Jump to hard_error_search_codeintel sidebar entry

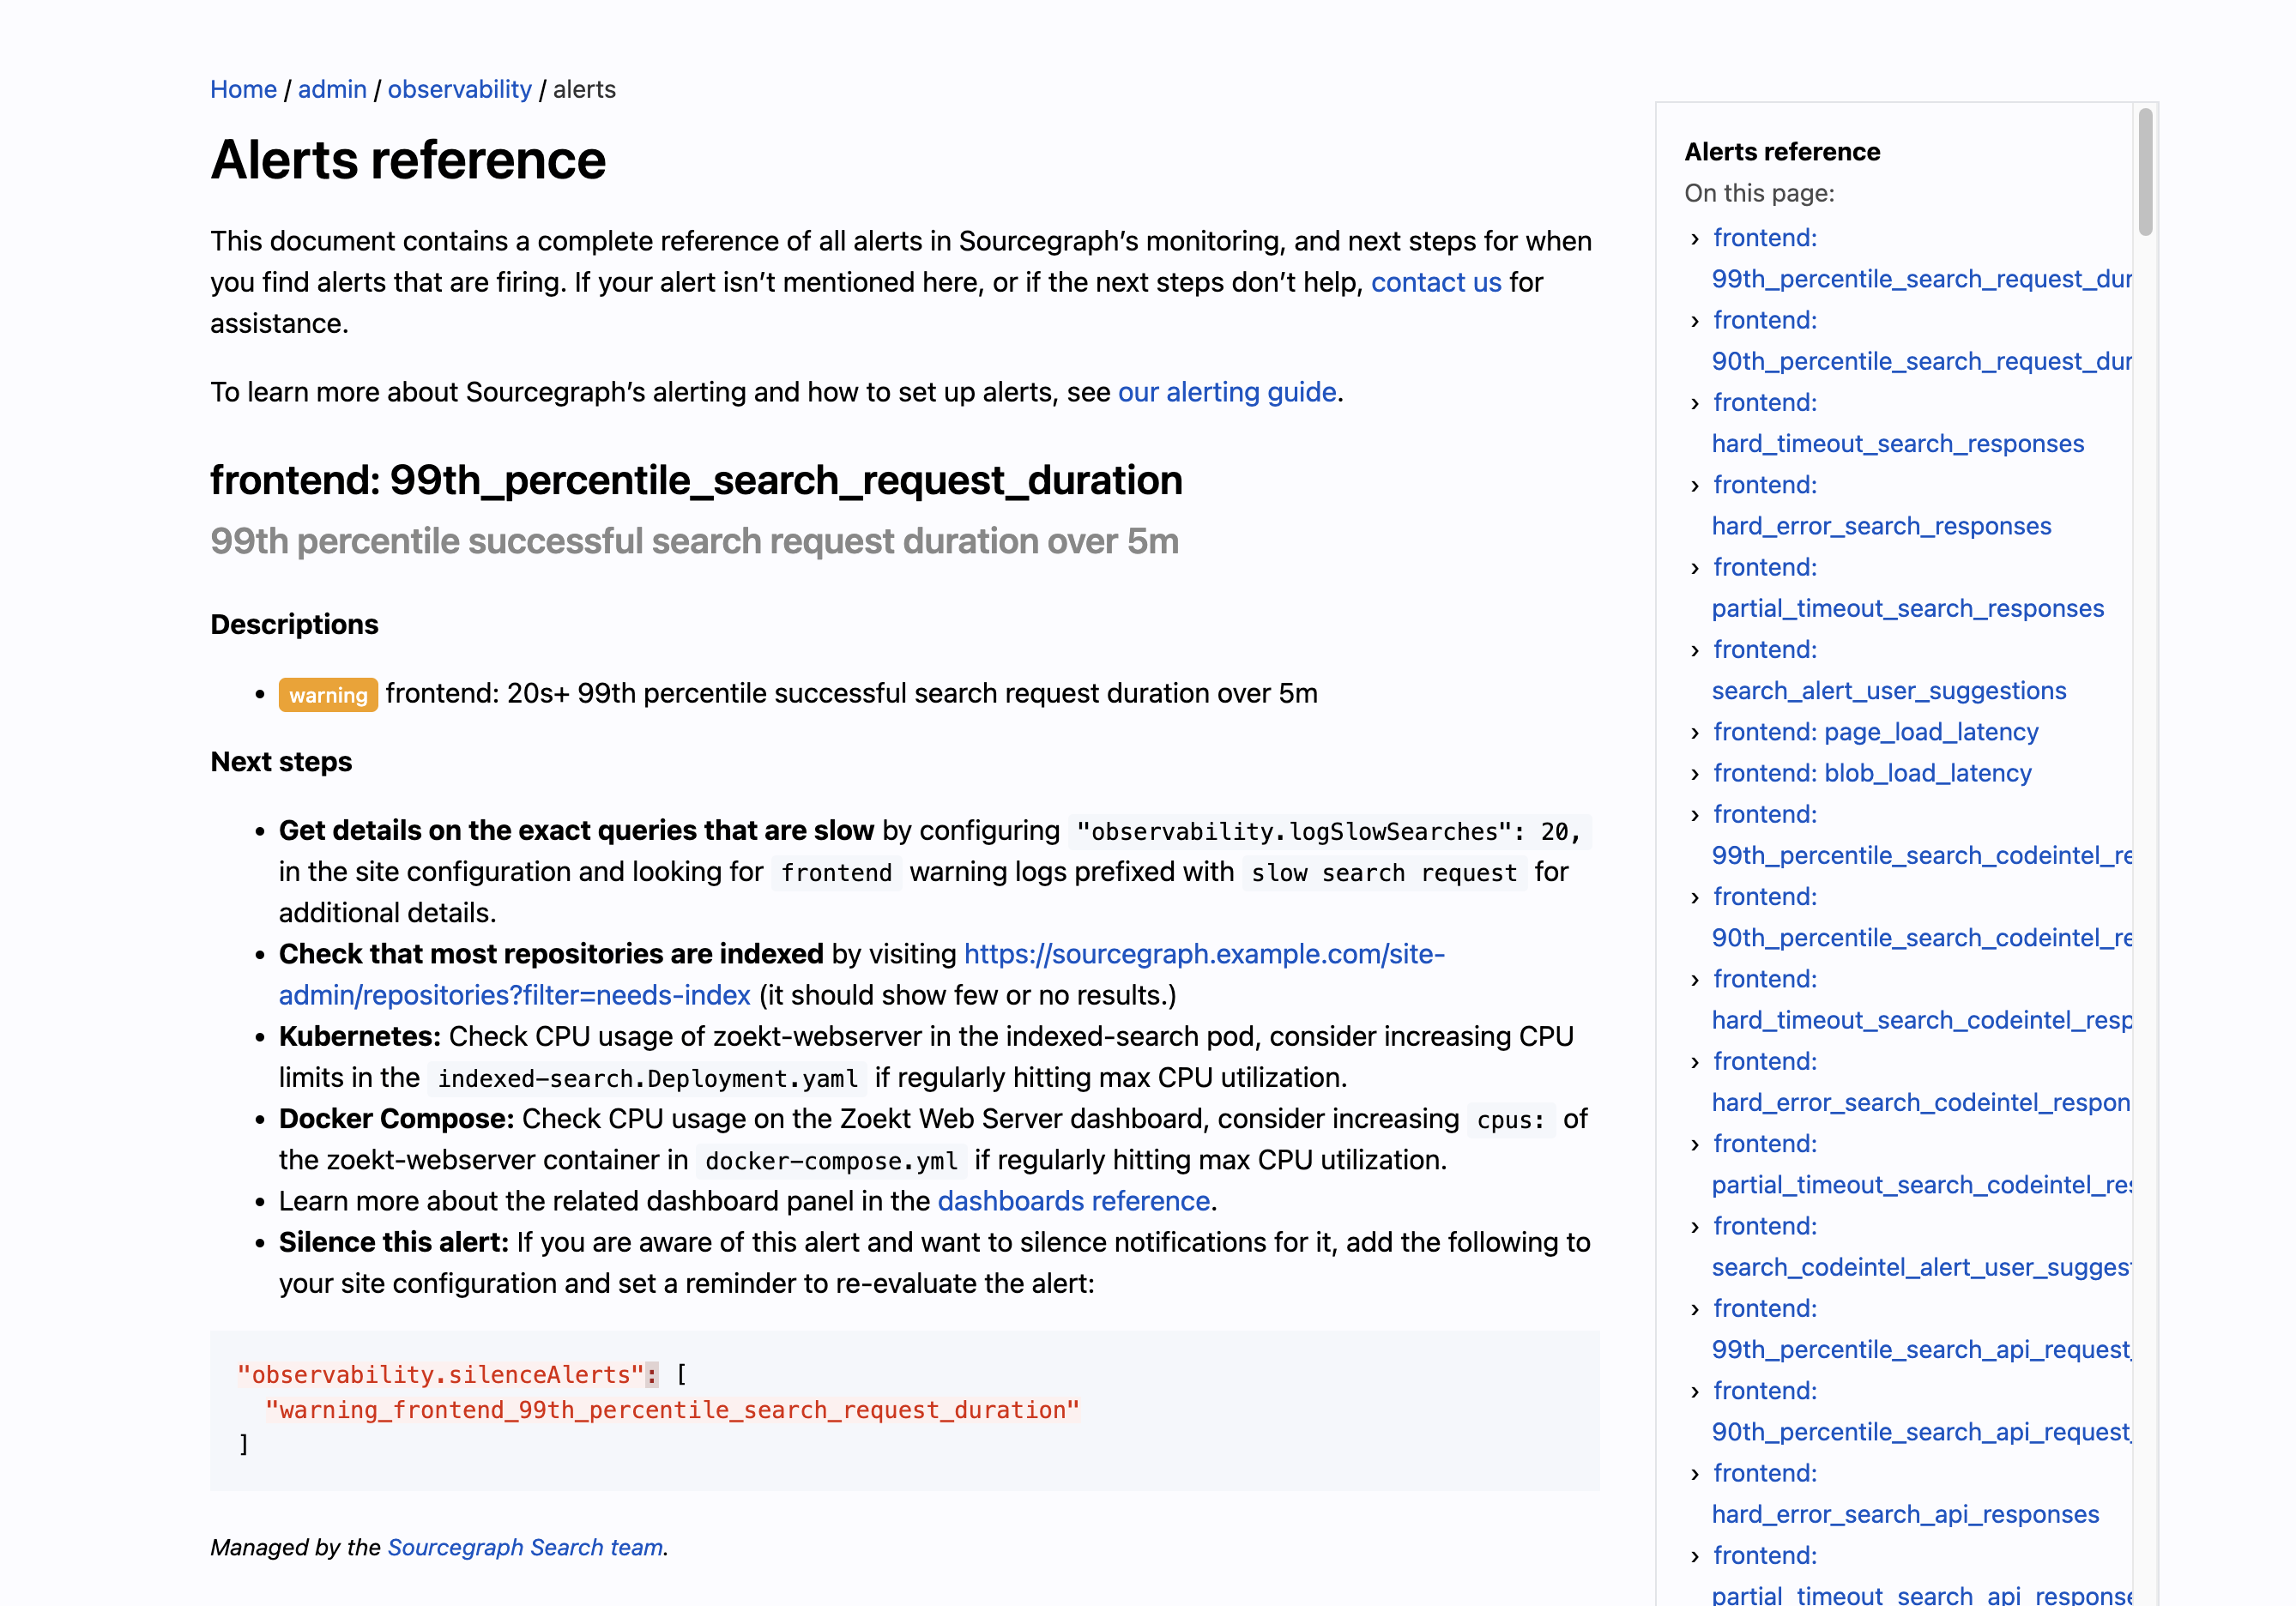1921,1082
